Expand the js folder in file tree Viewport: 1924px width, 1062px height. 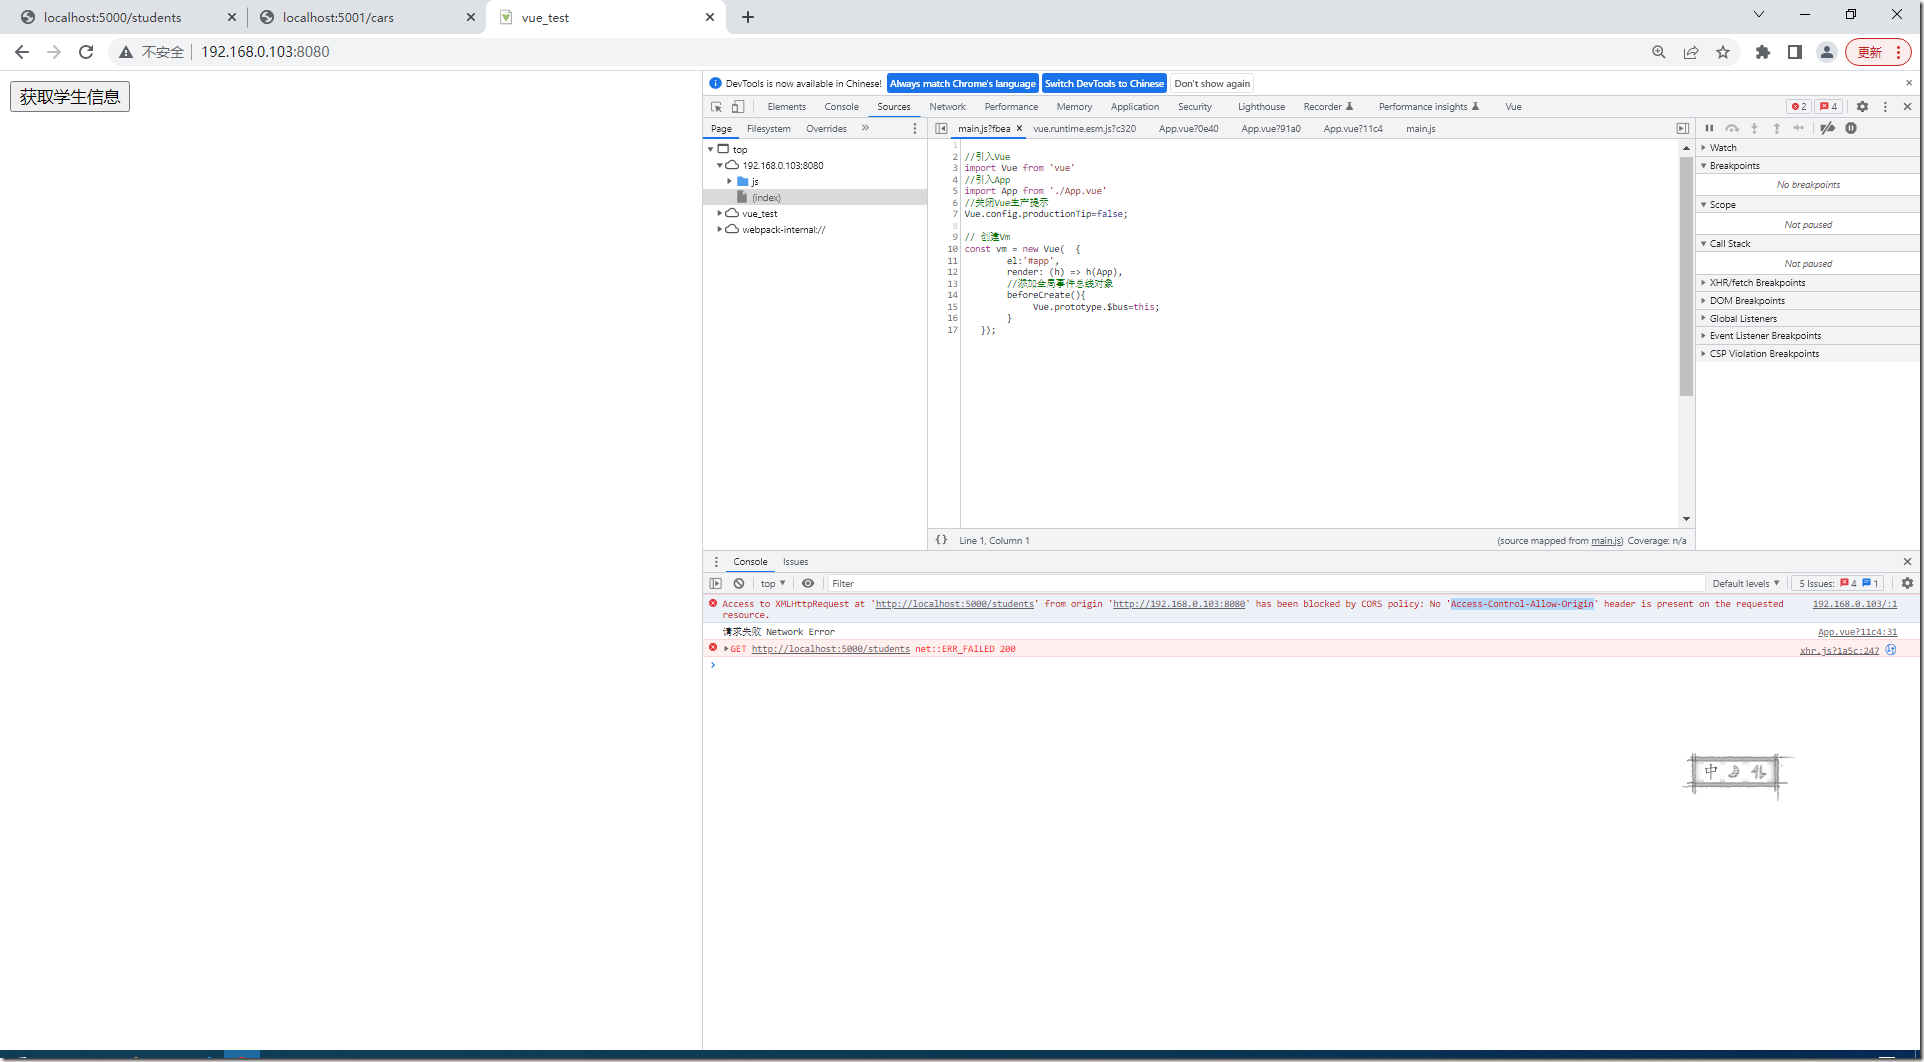click(729, 182)
